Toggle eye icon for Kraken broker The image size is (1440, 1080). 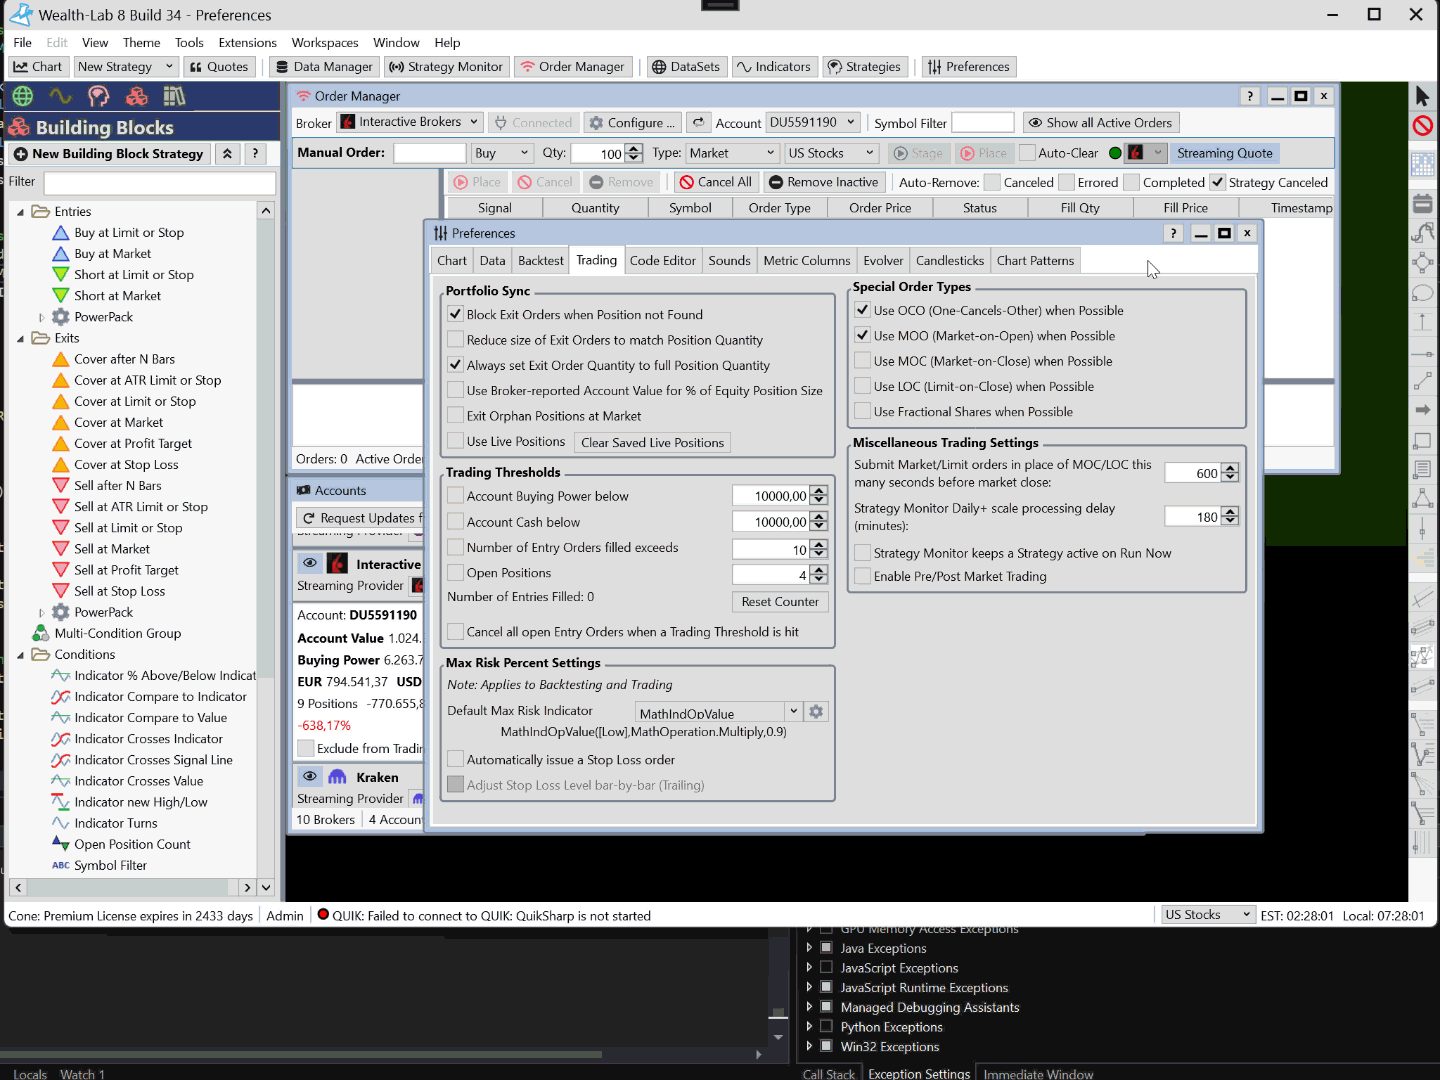[310, 777]
